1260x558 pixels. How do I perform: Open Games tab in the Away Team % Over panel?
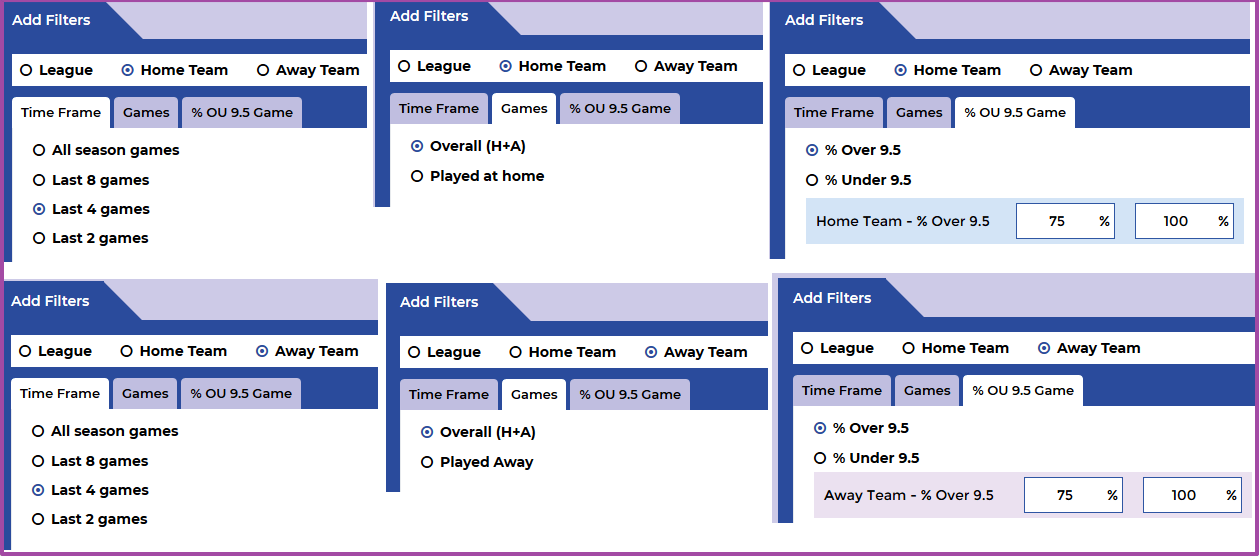coord(927,390)
